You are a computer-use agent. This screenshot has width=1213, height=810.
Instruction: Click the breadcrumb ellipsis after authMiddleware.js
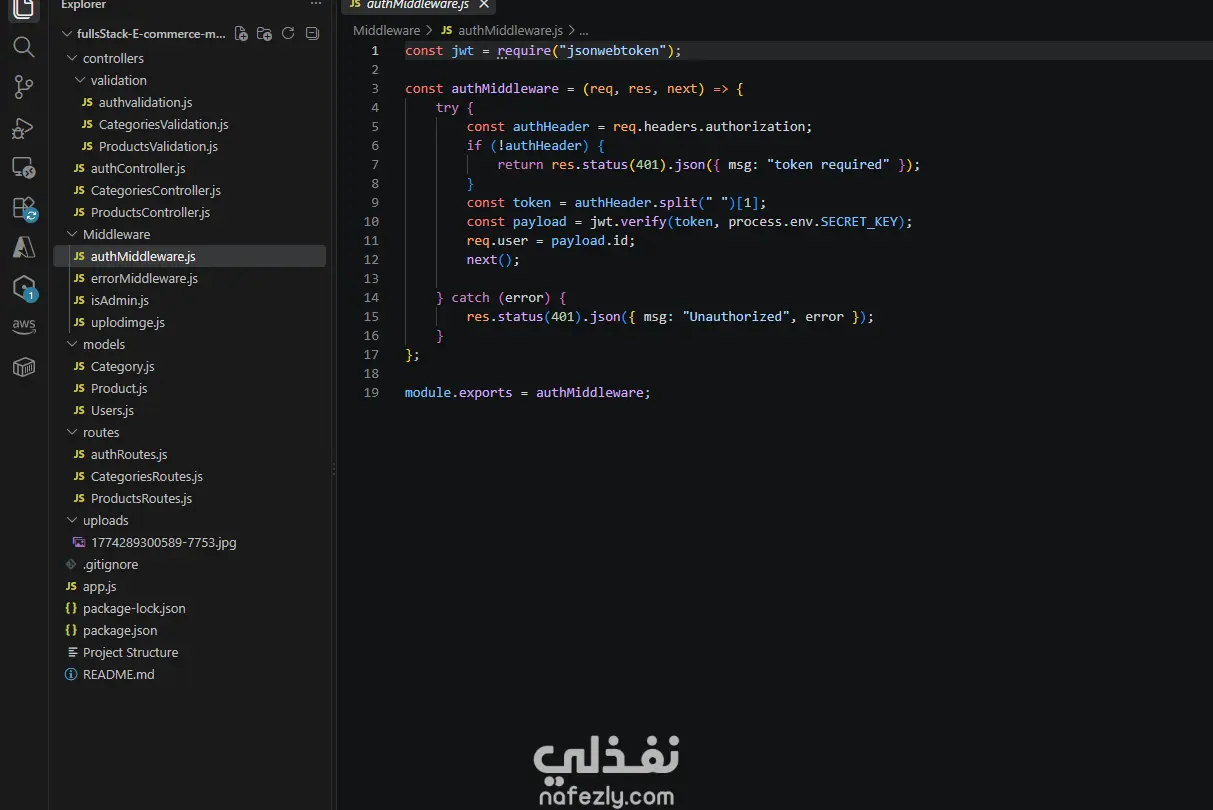tap(584, 31)
